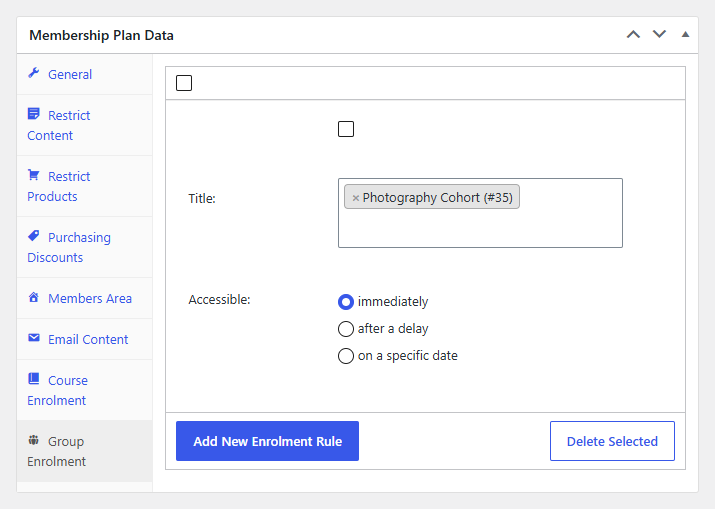
Task: Open the Restrict Content tab
Action: coord(84,125)
